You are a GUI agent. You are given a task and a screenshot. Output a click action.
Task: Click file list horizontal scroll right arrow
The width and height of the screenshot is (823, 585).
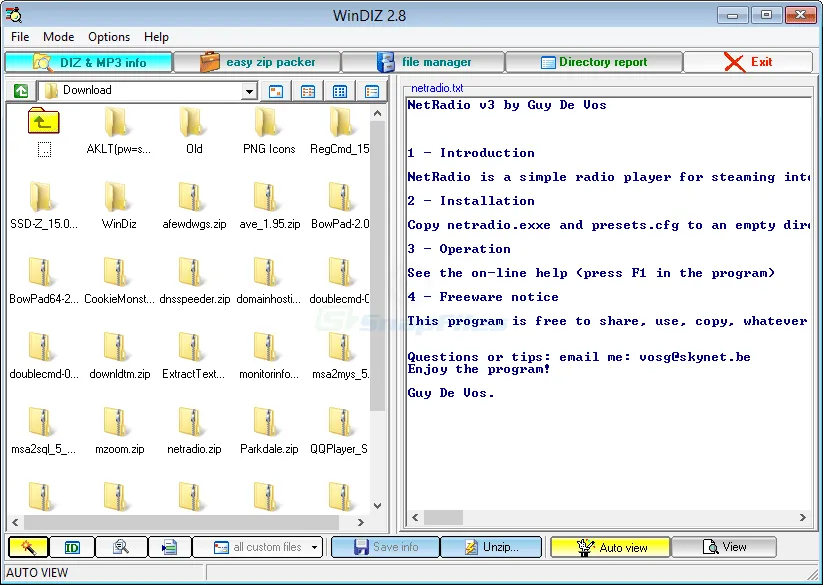click(x=361, y=523)
